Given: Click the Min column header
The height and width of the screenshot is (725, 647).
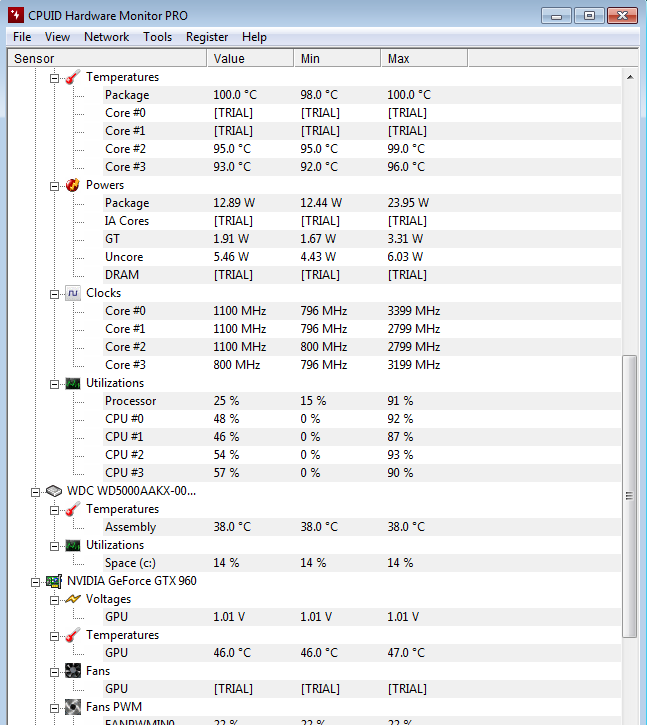Looking at the screenshot, I should [338, 58].
